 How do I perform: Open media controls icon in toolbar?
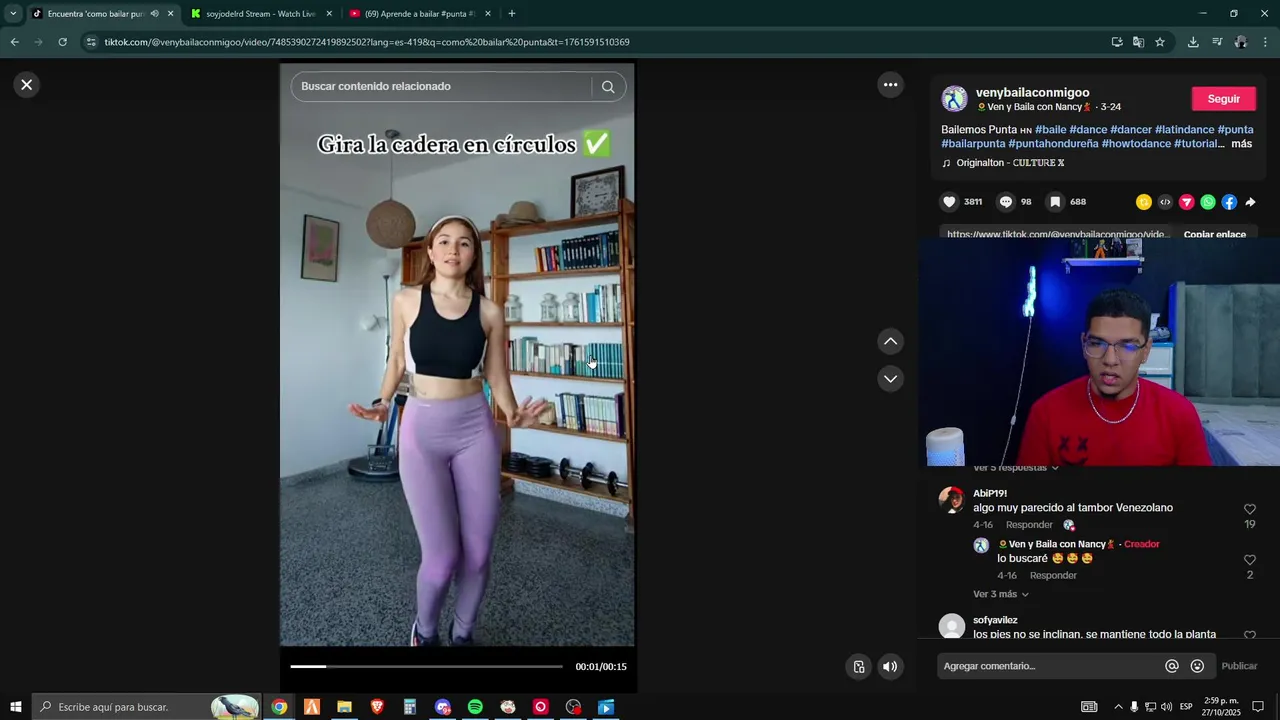tap(1217, 42)
